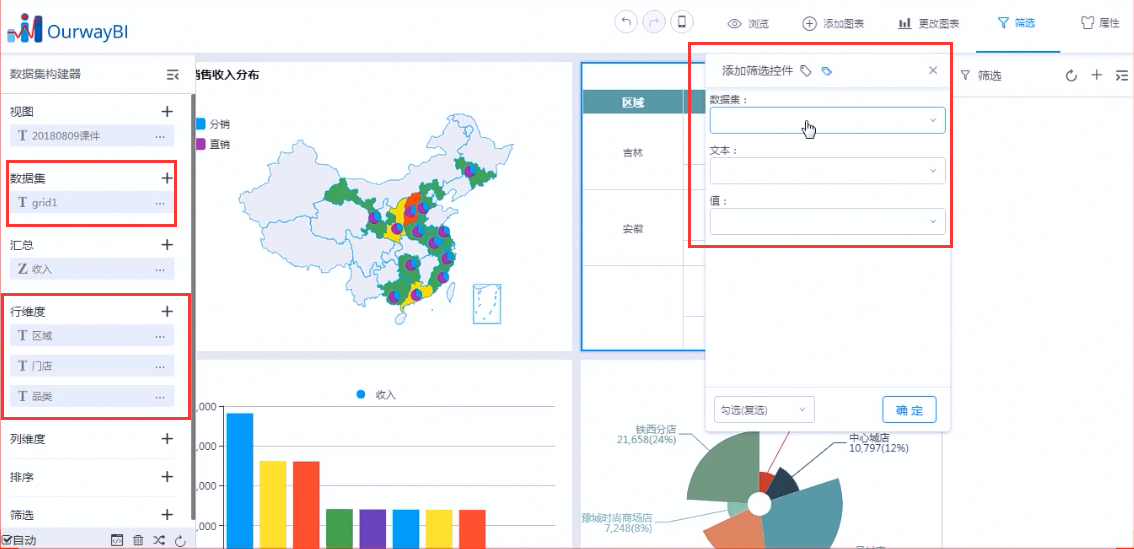The image size is (1134, 549).
Task: Add a new 排序 rule
Action: [167, 477]
